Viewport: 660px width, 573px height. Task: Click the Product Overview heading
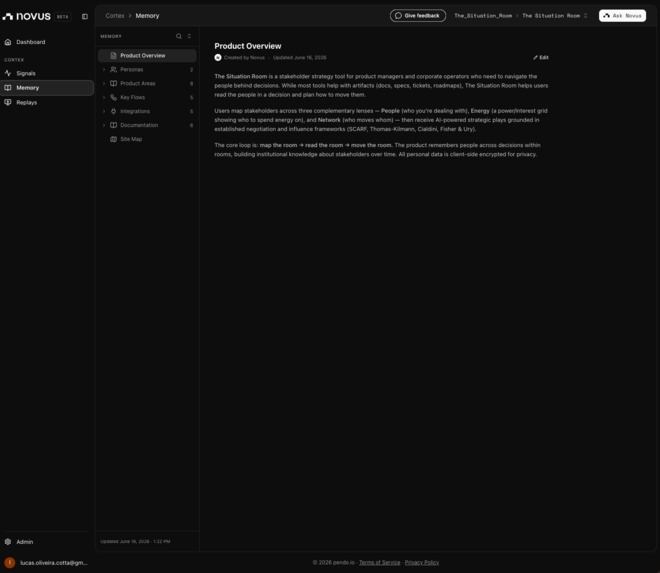pyautogui.click(x=248, y=46)
